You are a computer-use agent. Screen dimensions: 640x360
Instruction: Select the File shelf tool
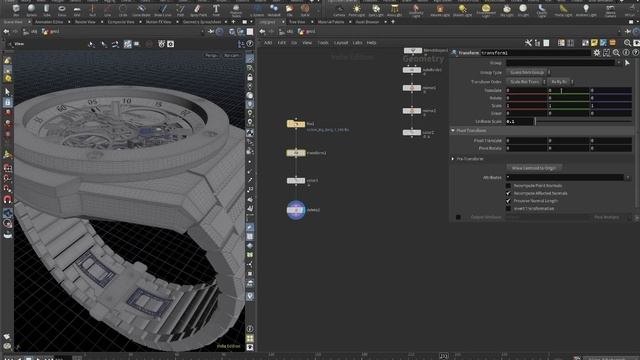[x=289, y=10]
